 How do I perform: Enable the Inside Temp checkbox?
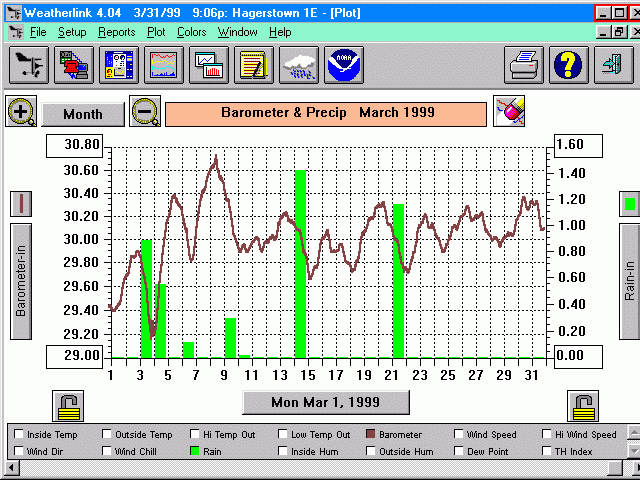click(19, 434)
